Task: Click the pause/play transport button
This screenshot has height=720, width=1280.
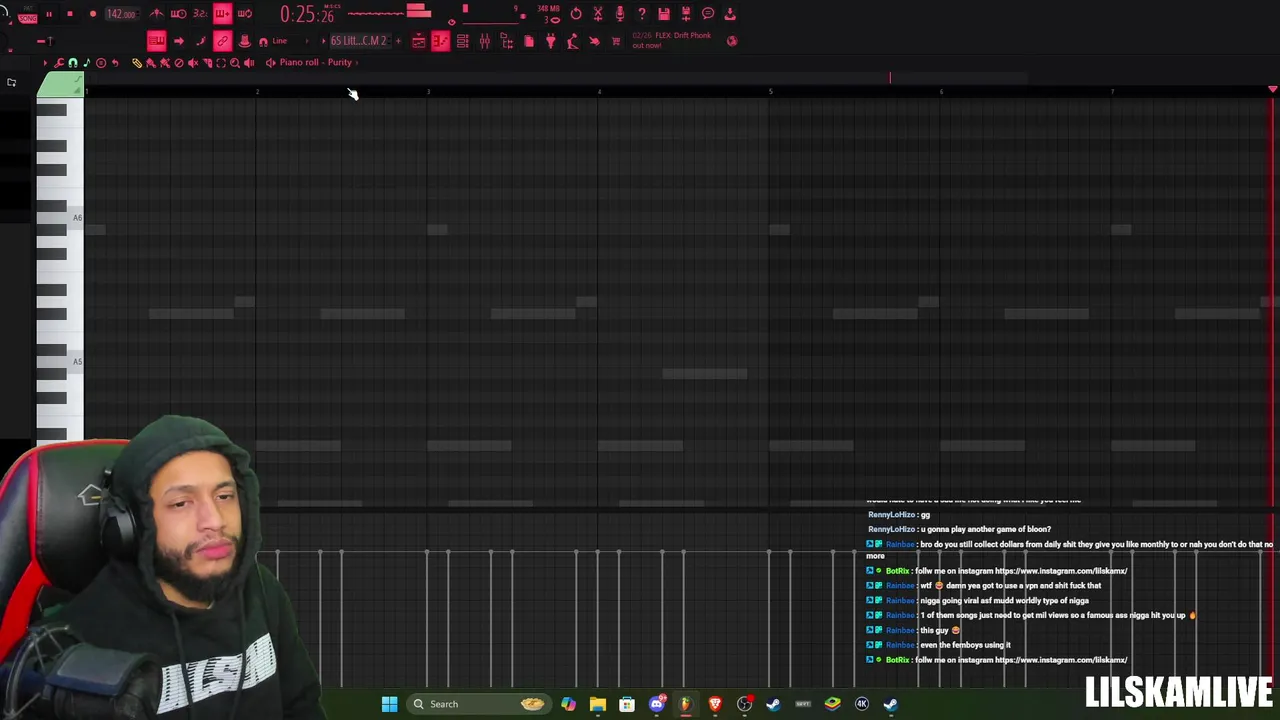Action: click(x=49, y=14)
